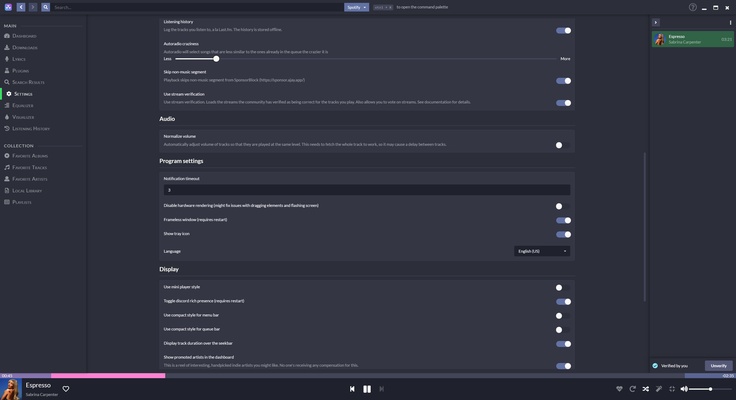The image size is (736, 400).
Task: Skip to the previous track
Action: 352,389
